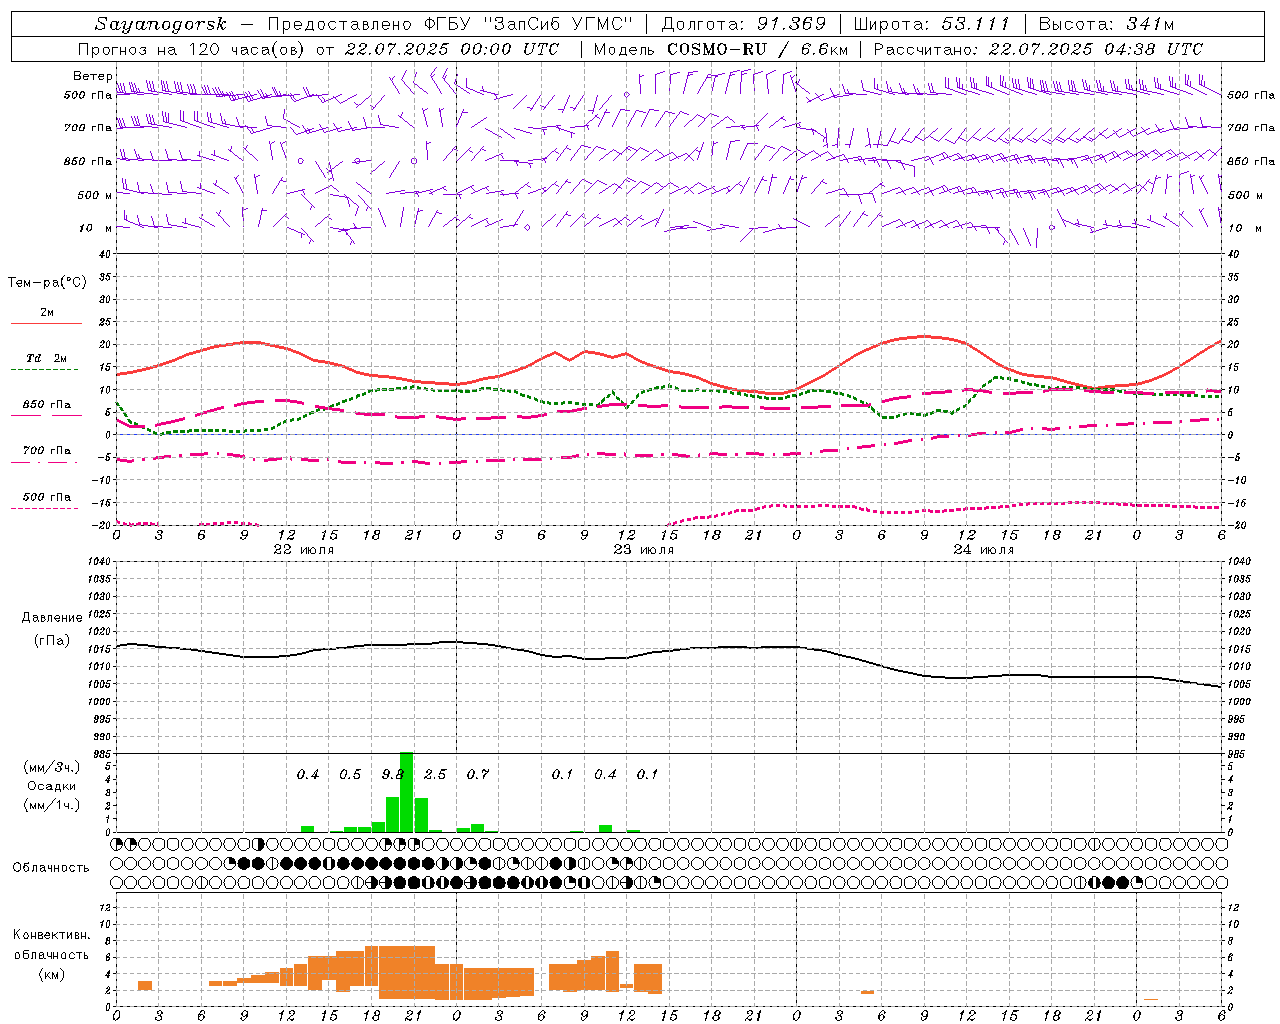Click the tallest green precipitation bar
The width and height of the screenshot is (1280, 1024).
pyautogui.click(x=406, y=792)
